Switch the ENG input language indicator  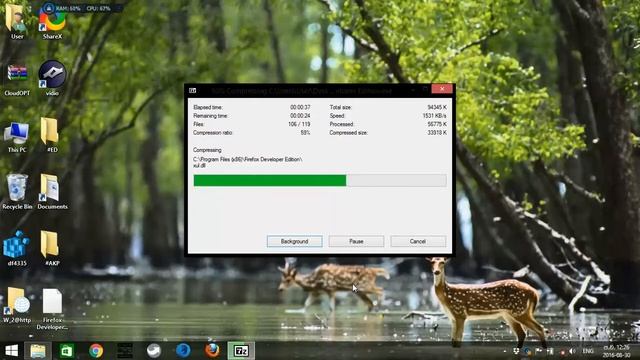click(588, 351)
